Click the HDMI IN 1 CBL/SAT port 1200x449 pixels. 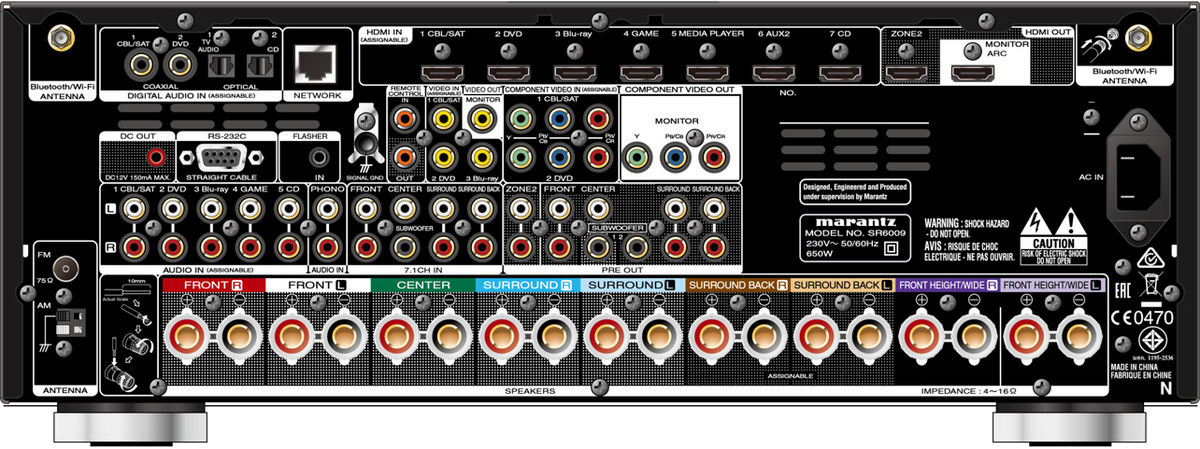440,72
